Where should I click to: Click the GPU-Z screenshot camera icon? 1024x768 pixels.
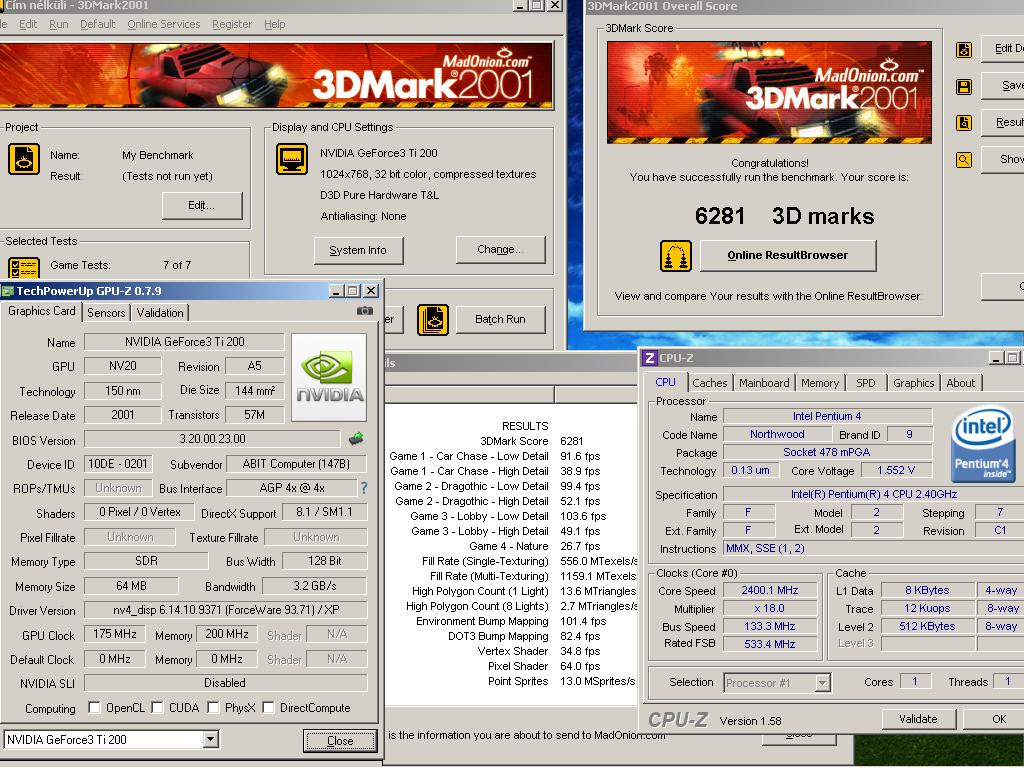[365, 311]
